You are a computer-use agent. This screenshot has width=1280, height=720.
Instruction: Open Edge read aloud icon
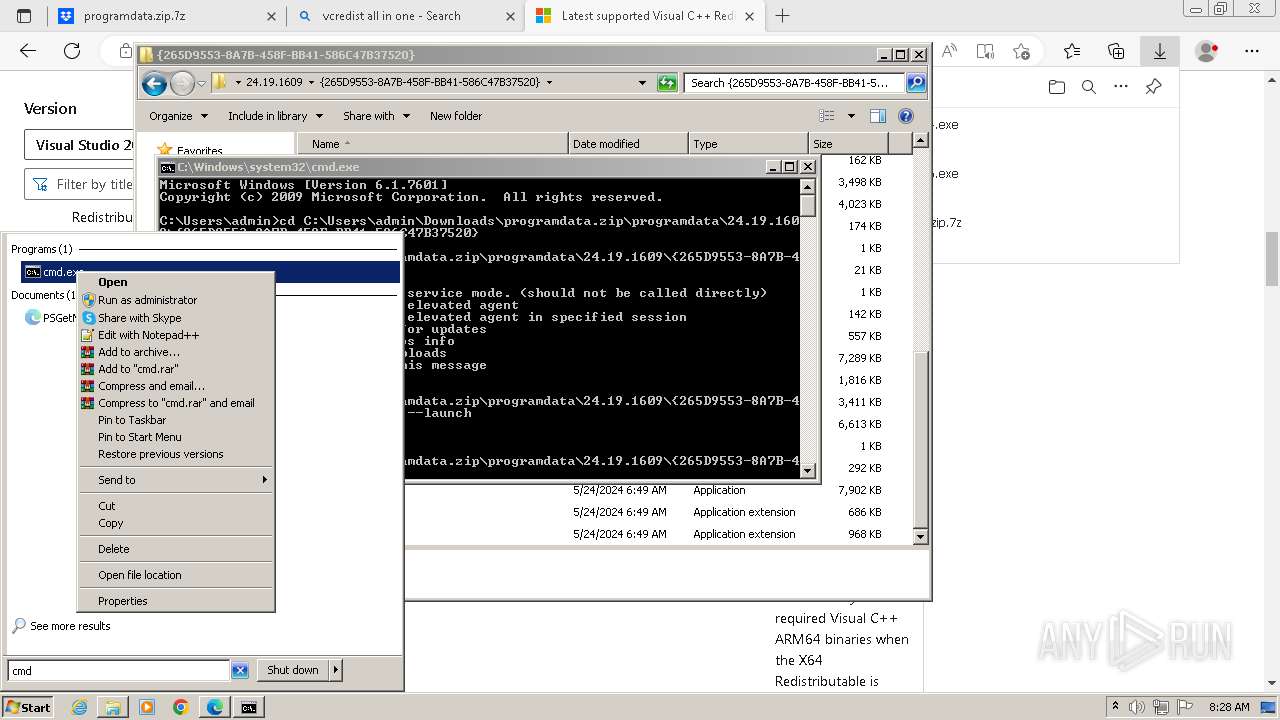[949, 51]
